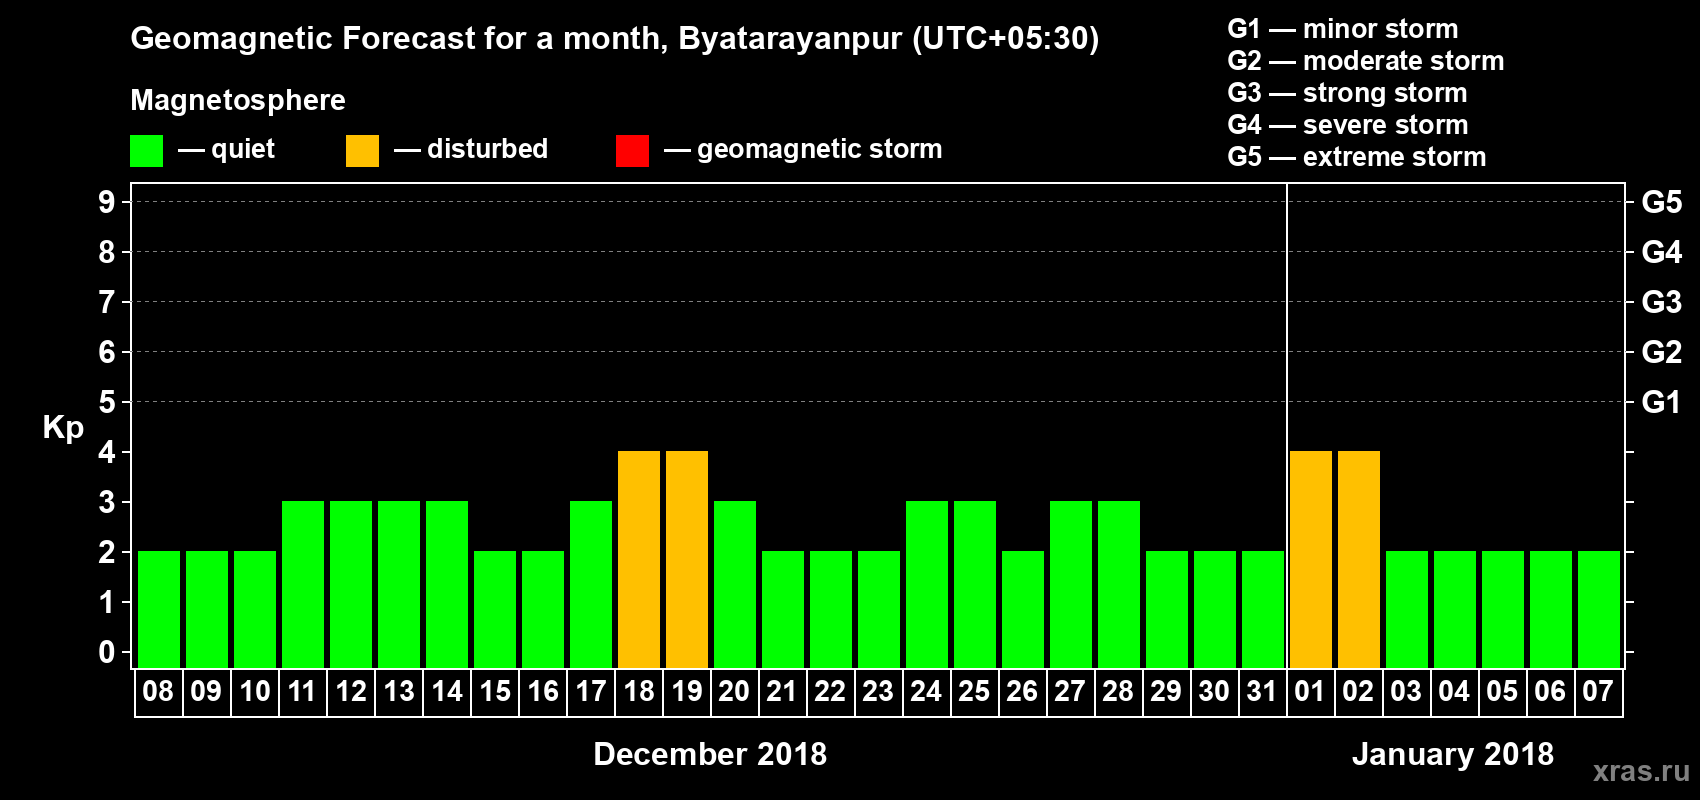1700x800 pixels.
Task: Click the red geomagnetic storm legend swatch
Action: [632, 151]
